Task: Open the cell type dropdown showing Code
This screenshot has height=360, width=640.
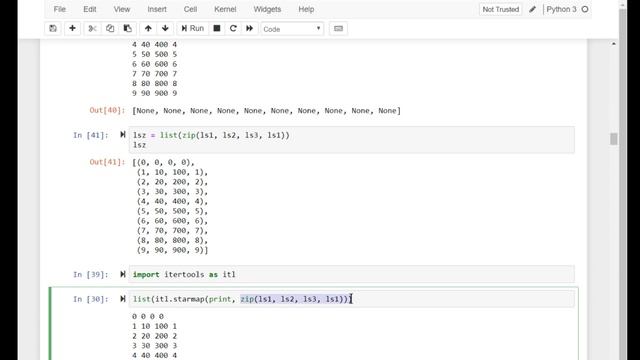Action: pos(292,29)
